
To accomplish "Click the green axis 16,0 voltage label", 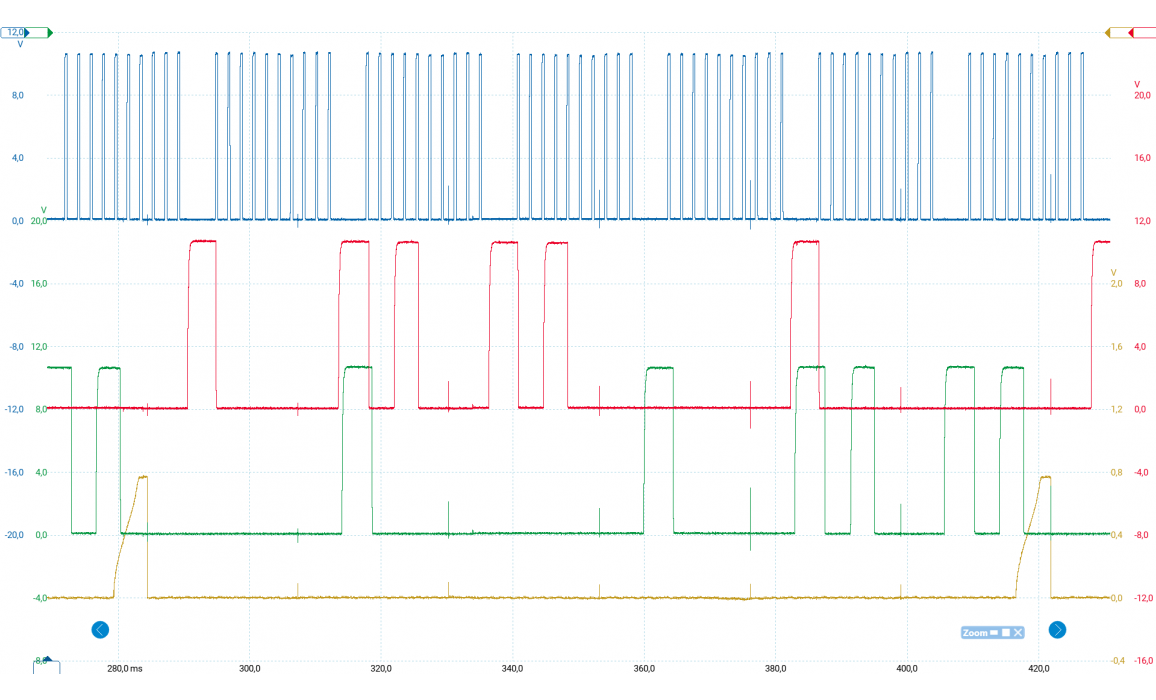I will [41, 283].
